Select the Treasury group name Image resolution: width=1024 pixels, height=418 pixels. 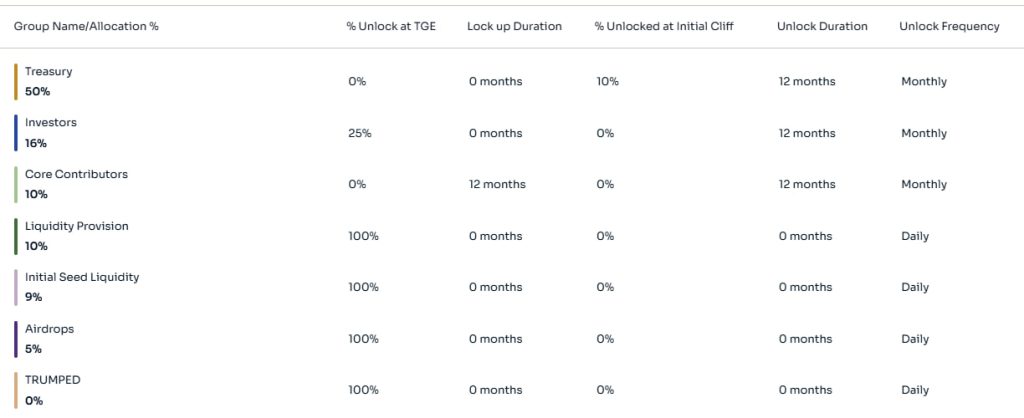click(48, 72)
